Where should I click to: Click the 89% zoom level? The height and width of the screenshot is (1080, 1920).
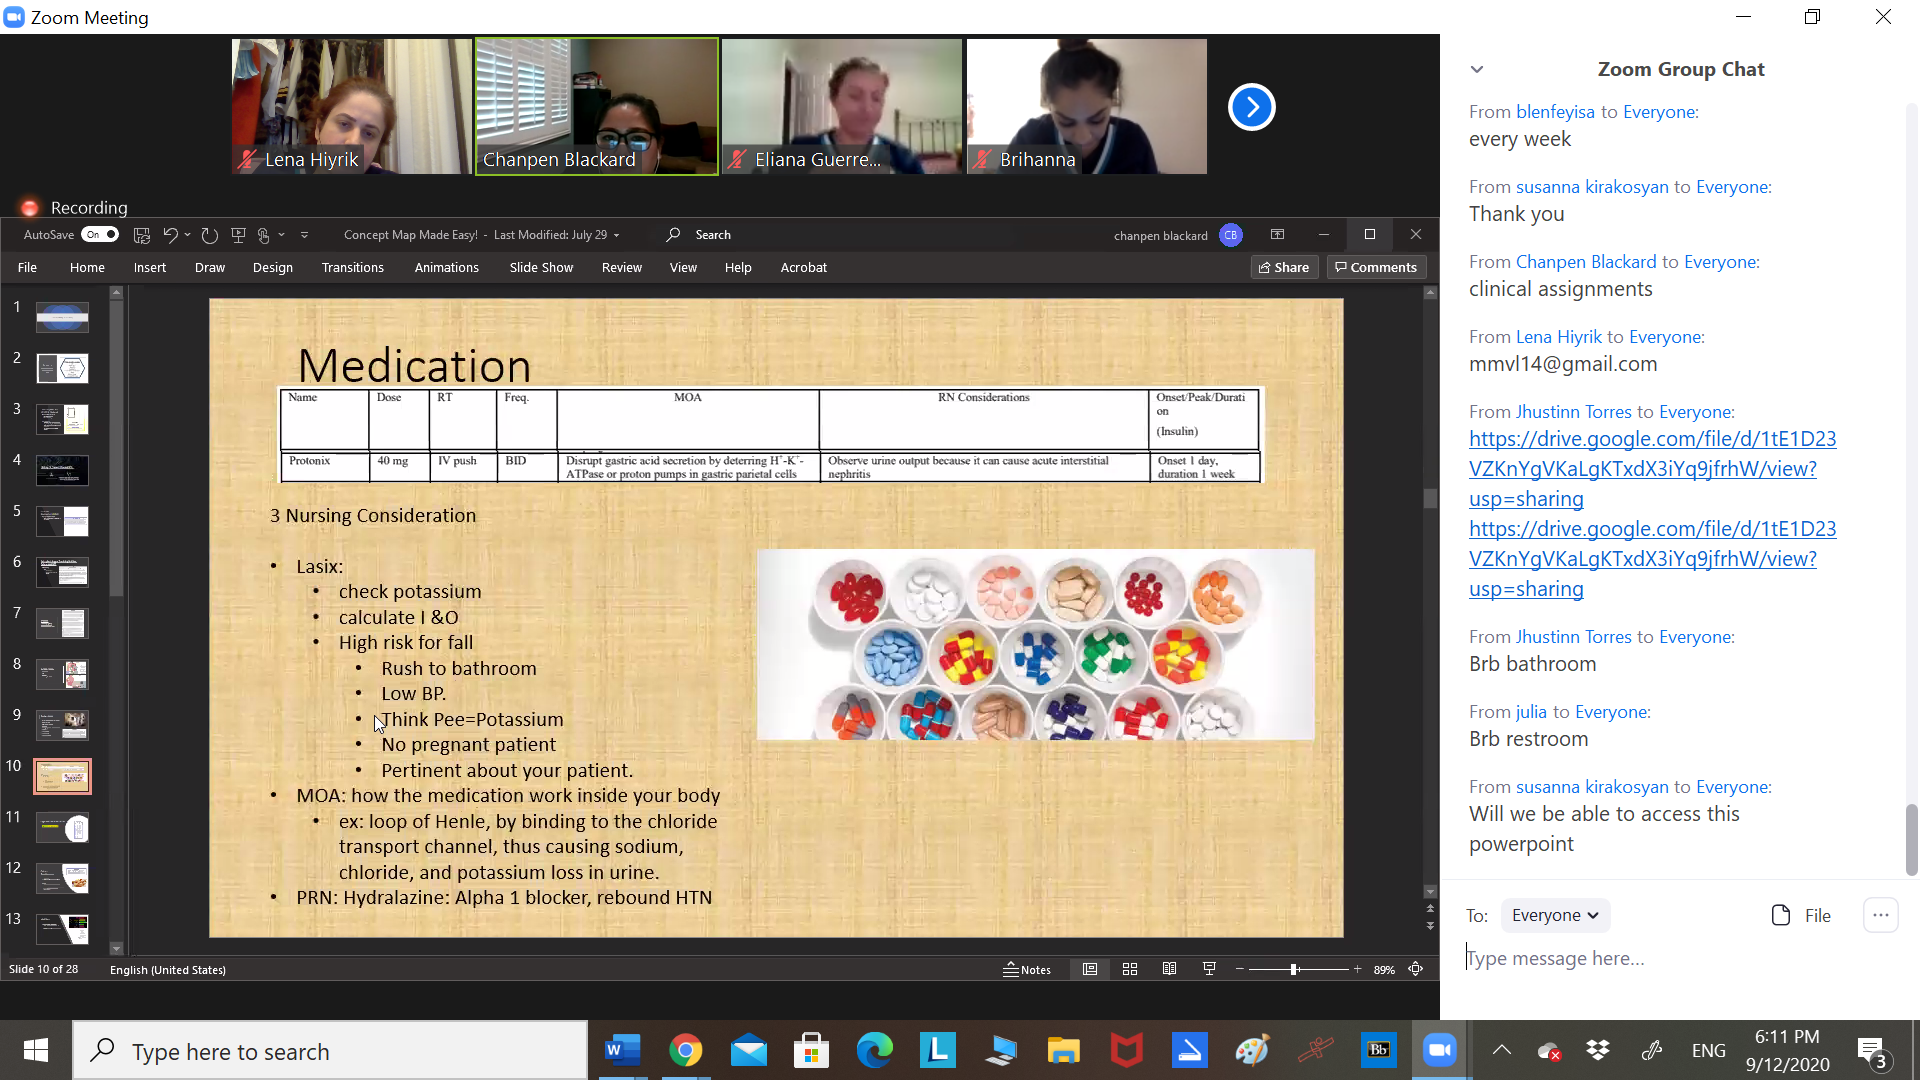(1384, 969)
